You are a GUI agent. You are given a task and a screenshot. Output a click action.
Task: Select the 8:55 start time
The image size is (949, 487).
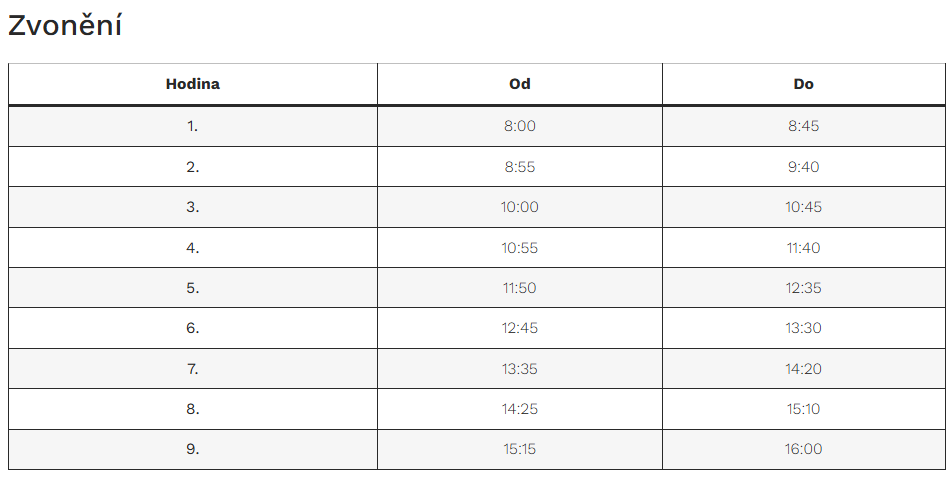pos(520,167)
